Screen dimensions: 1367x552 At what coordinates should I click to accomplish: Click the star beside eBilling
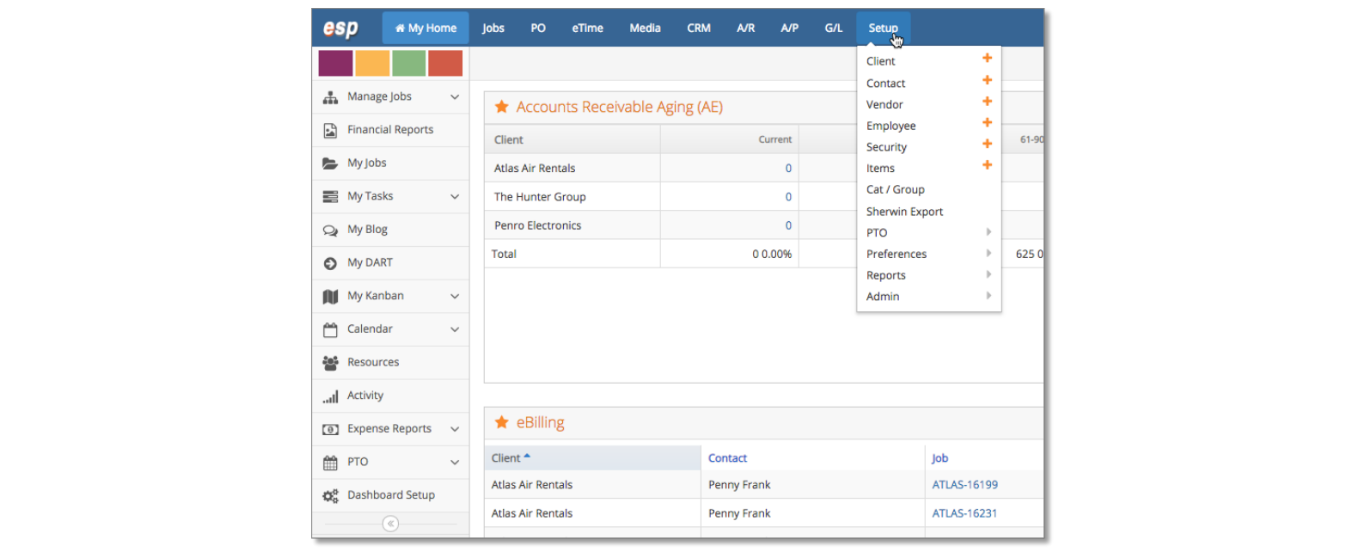502,422
